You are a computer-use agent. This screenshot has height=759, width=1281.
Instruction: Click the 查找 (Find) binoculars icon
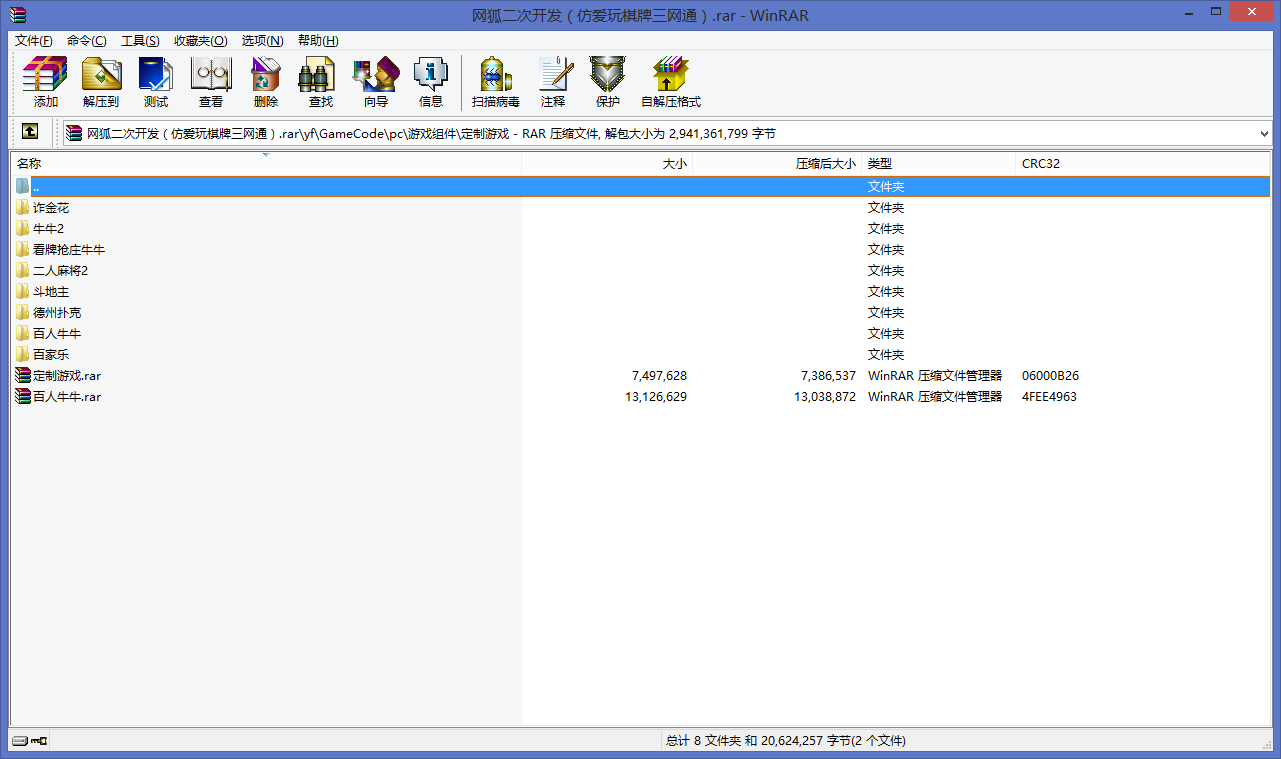321,81
